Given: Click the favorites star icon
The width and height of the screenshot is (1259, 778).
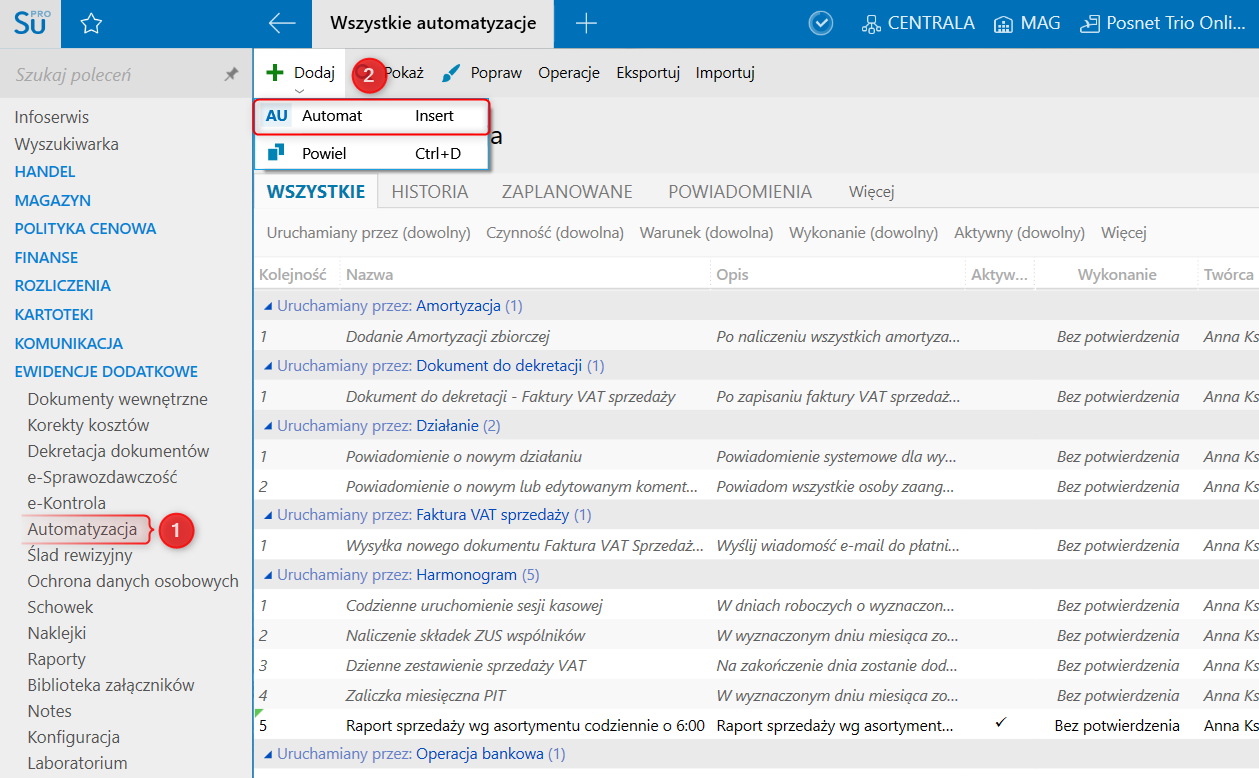Looking at the screenshot, I should pos(91,24).
